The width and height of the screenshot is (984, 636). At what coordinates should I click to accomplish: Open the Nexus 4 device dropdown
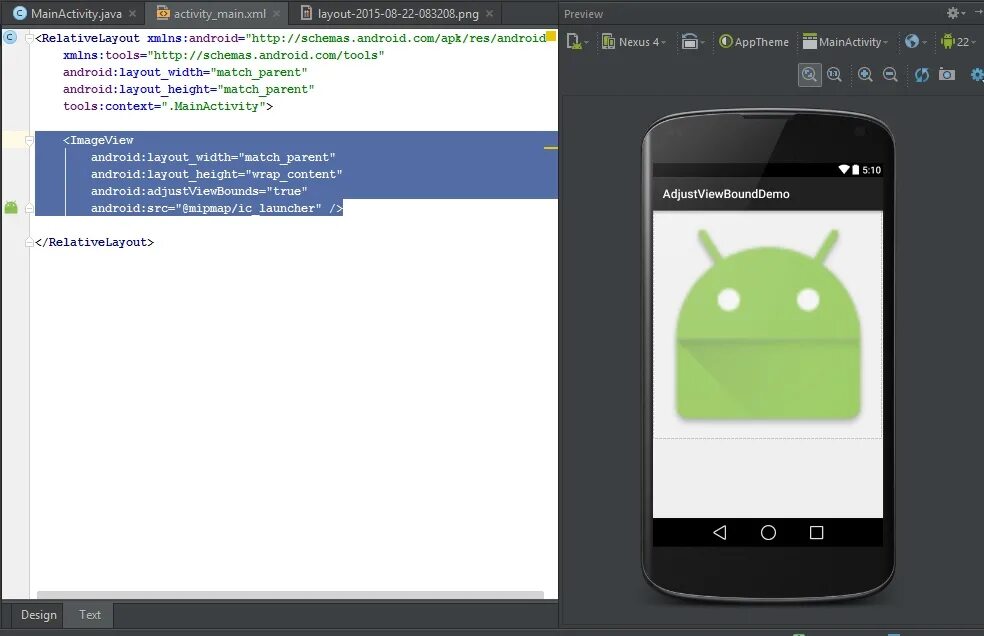click(x=633, y=42)
